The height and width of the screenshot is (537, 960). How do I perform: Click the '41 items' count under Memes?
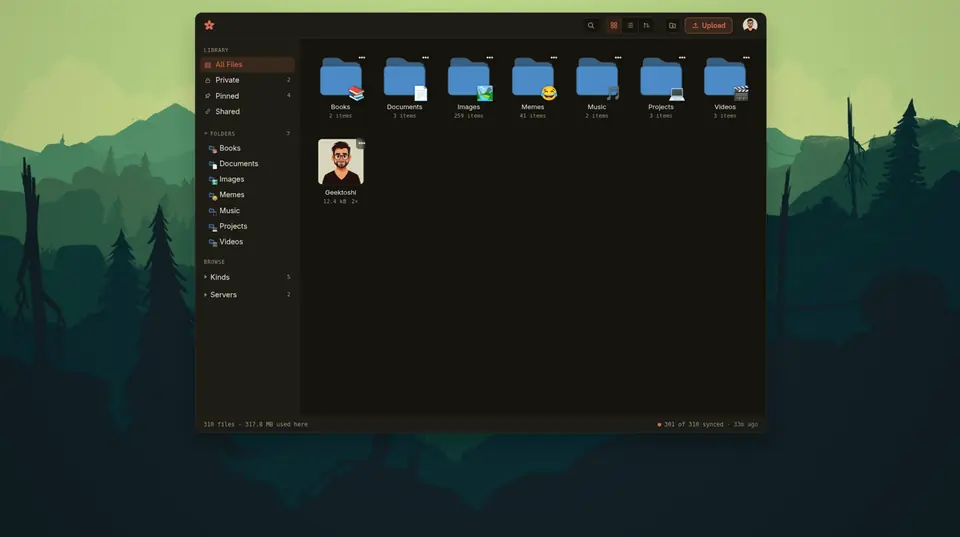(533, 116)
